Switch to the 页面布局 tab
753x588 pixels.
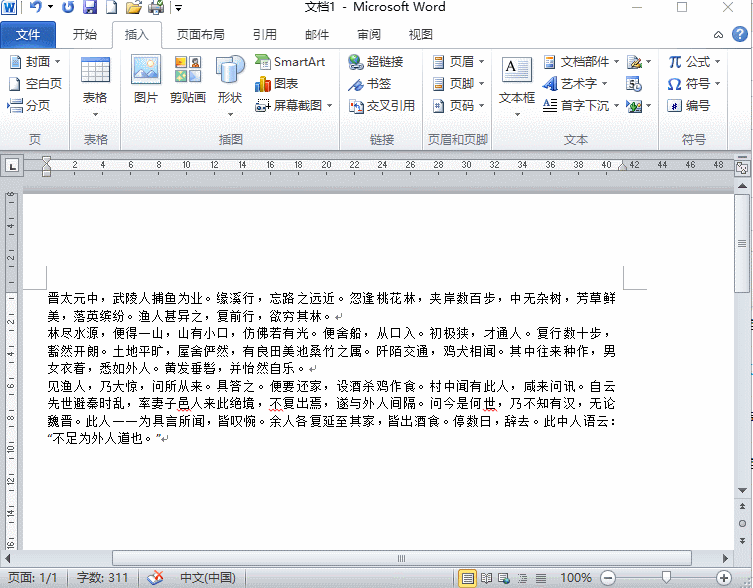pos(201,35)
